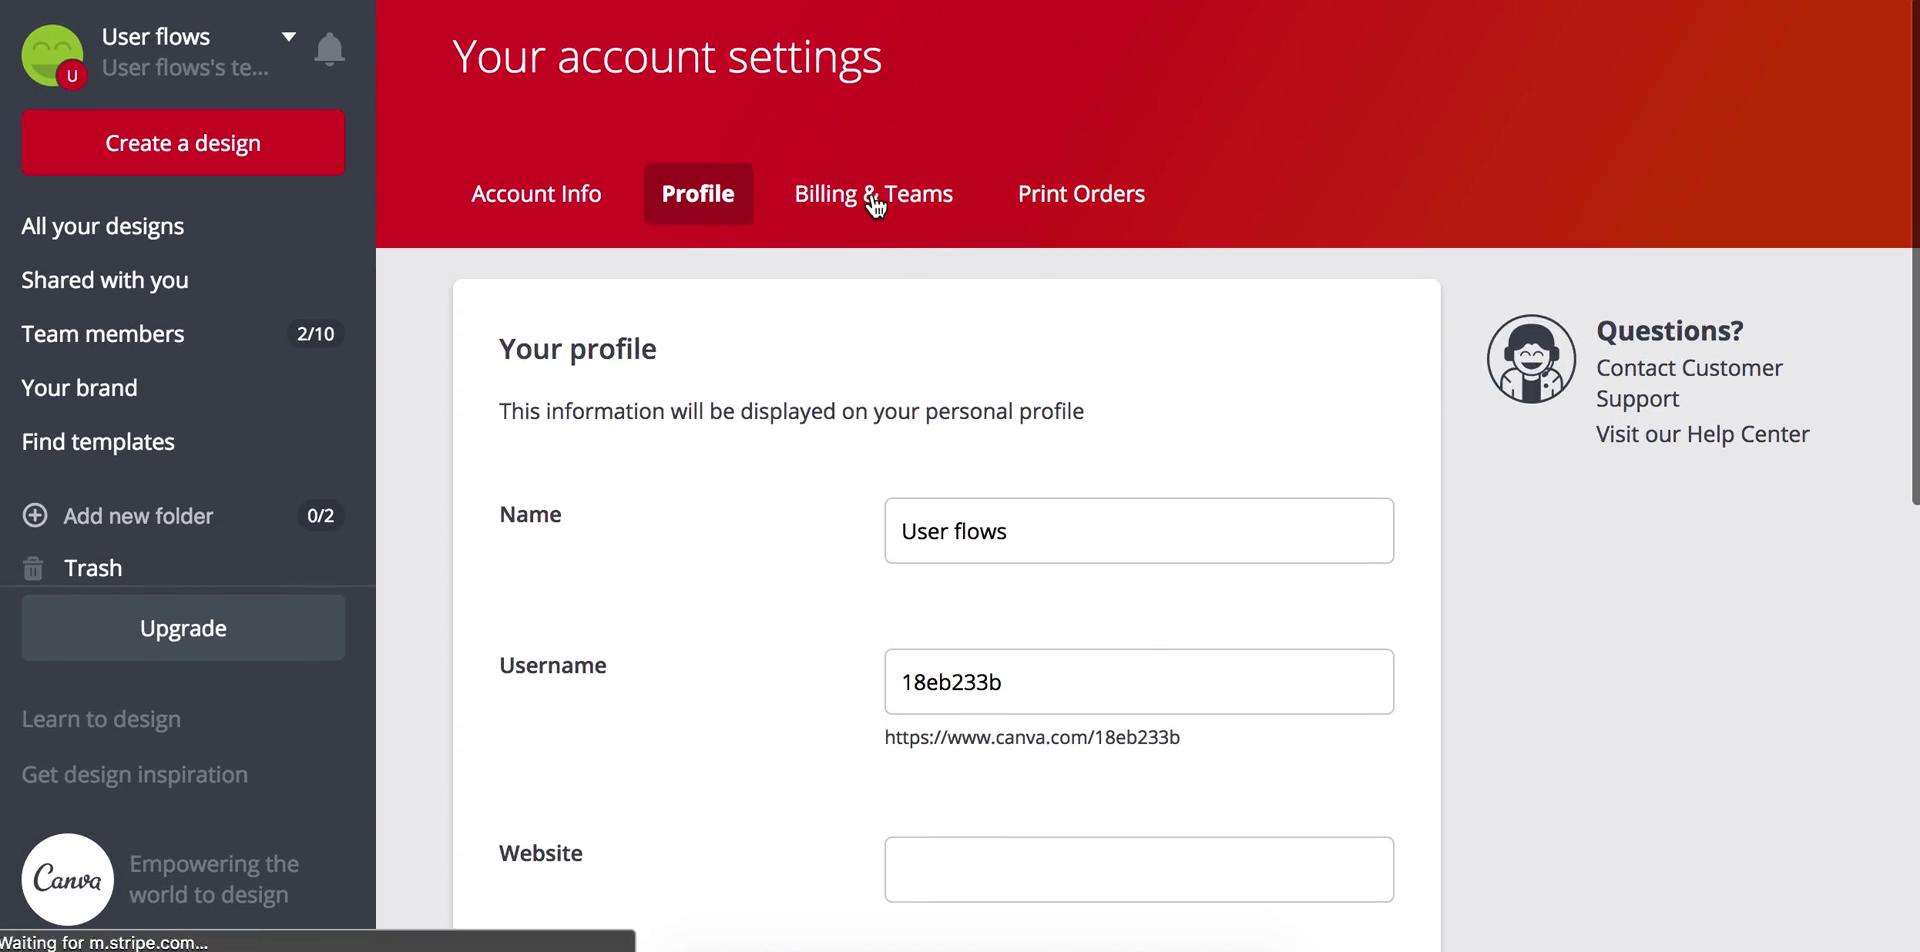This screenshot has height=952, width=1920.
Task: Click Visit our Help Center link
Action: 1702,434
